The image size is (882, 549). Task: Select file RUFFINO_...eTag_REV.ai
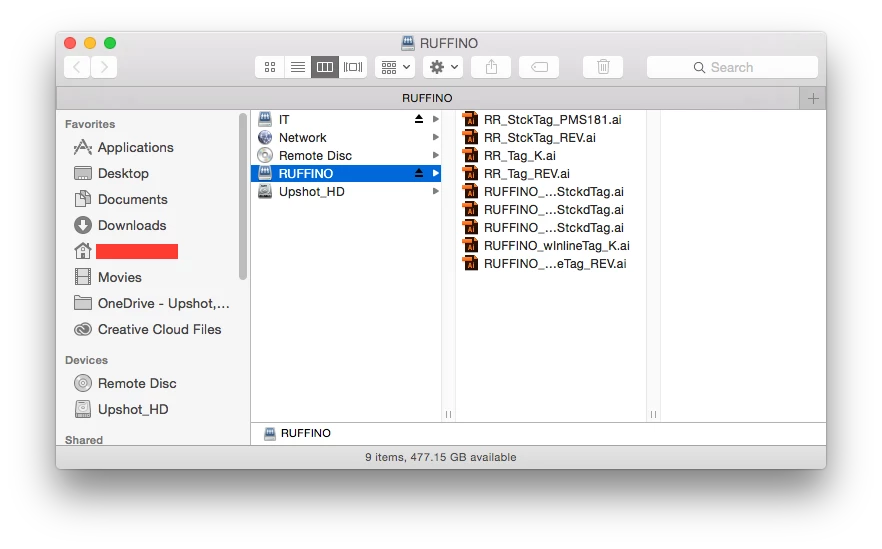555,263
